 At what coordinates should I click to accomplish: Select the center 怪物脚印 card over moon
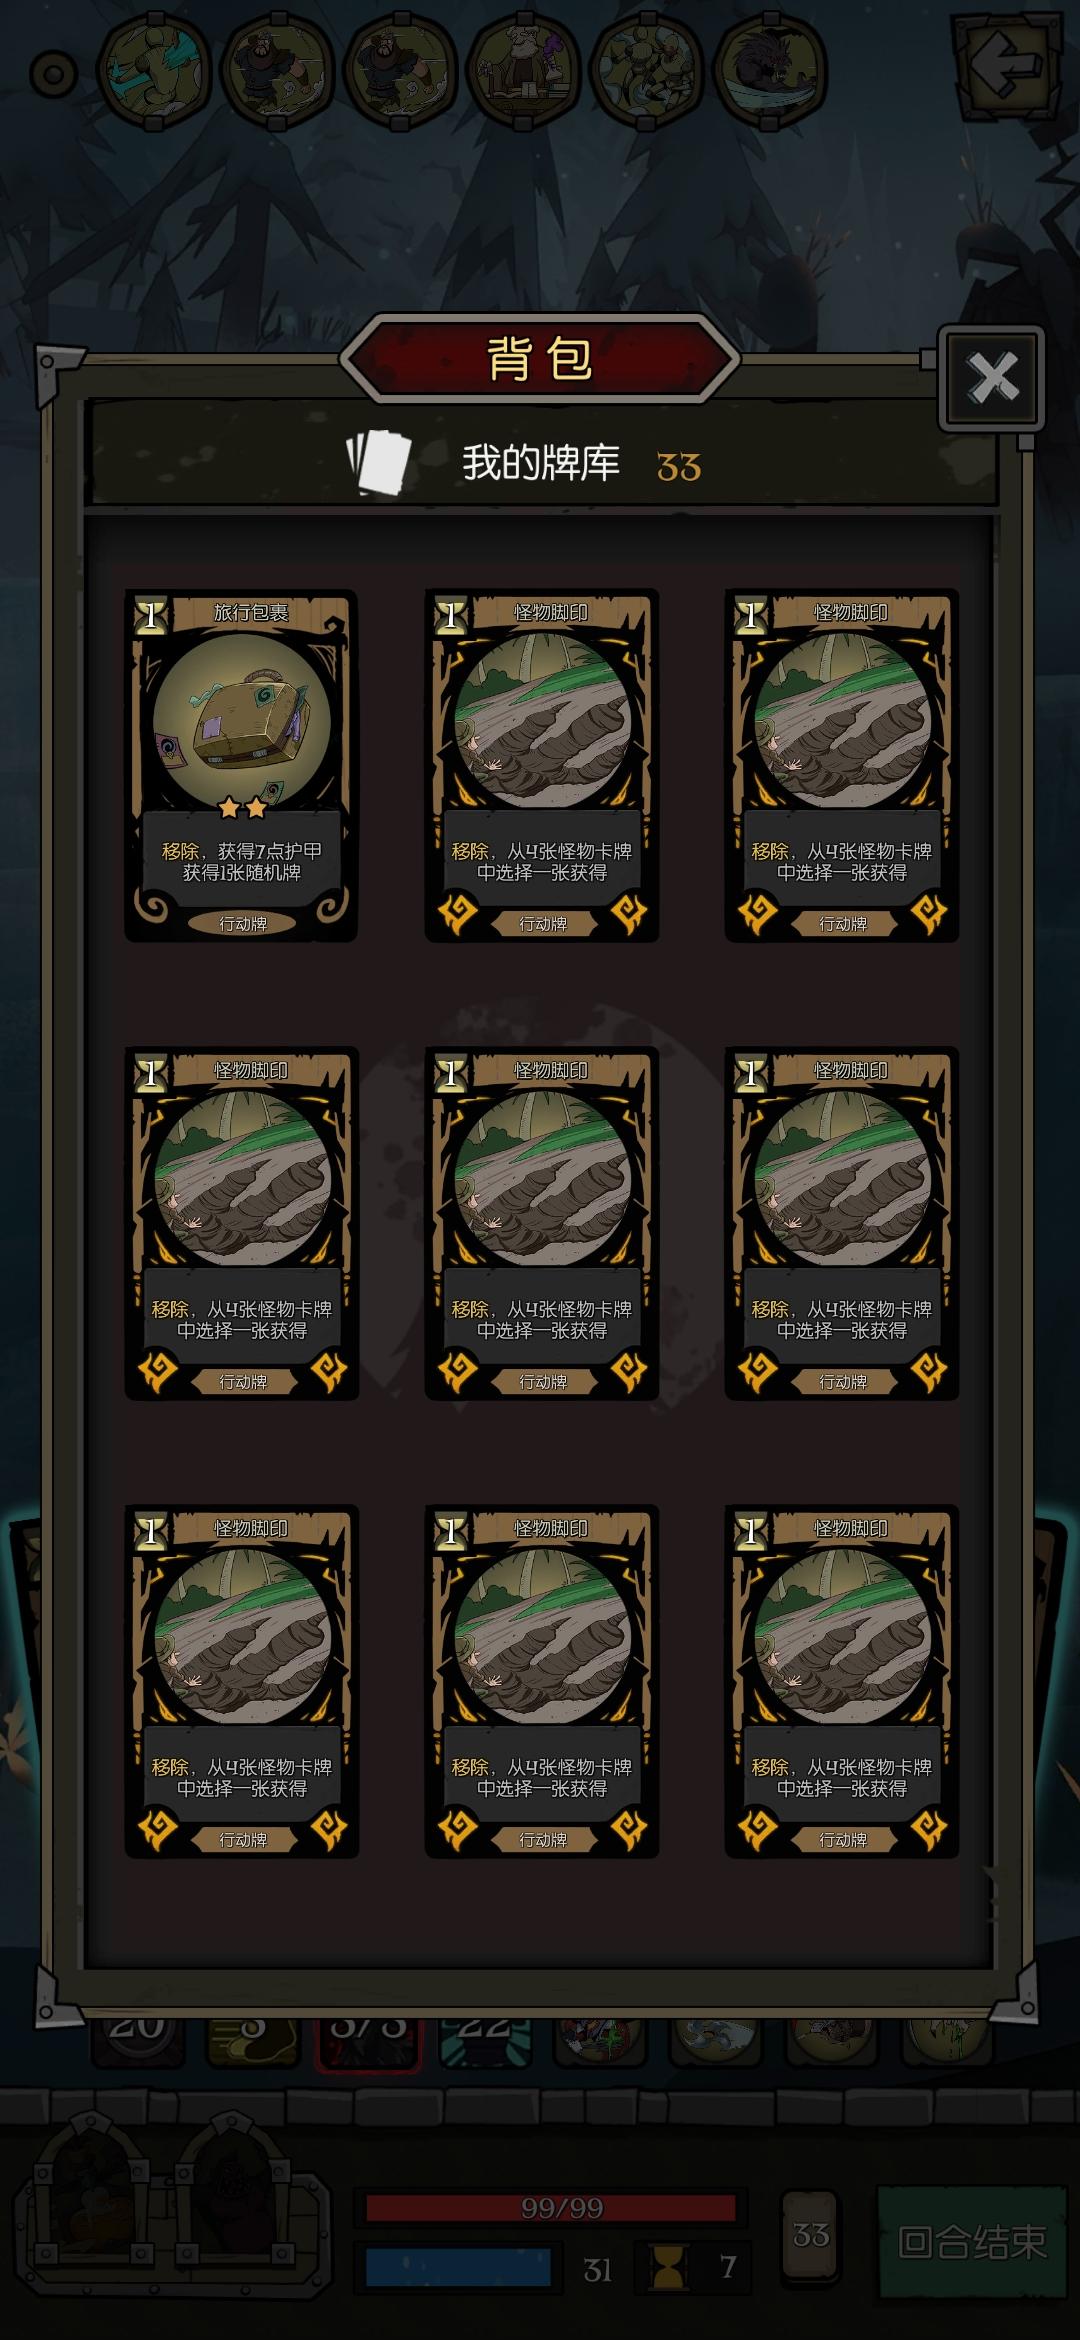click(542, 1223)
